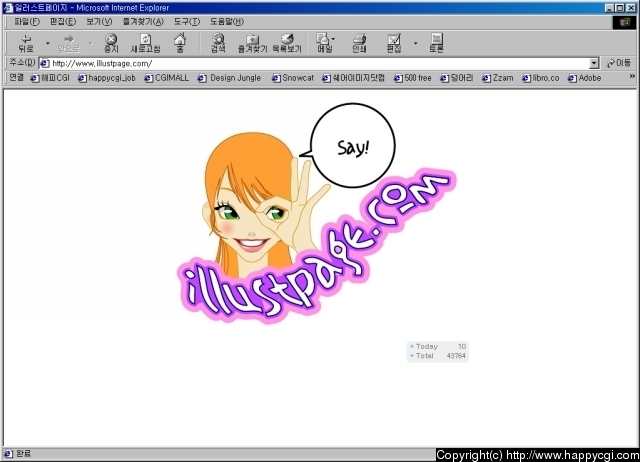Open the 즐겨찾기(A) Favorites menu
Screen dimensions: 640x462
pyautogui.click(x=143, y=22)
